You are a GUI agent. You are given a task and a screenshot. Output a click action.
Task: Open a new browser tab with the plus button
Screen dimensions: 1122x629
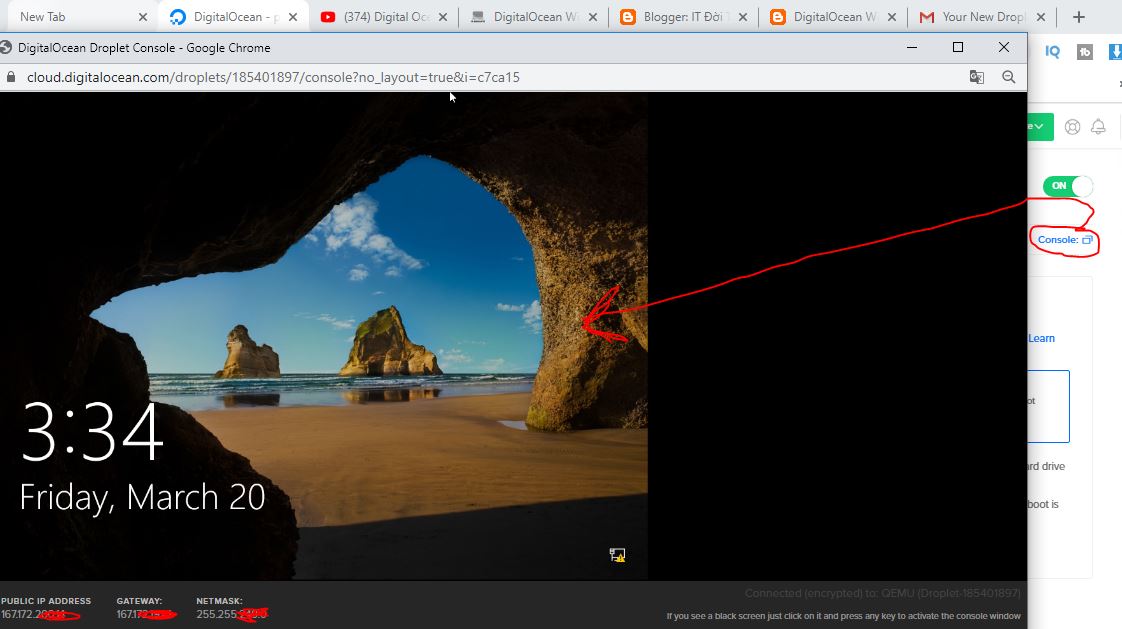pos(1078,16)
